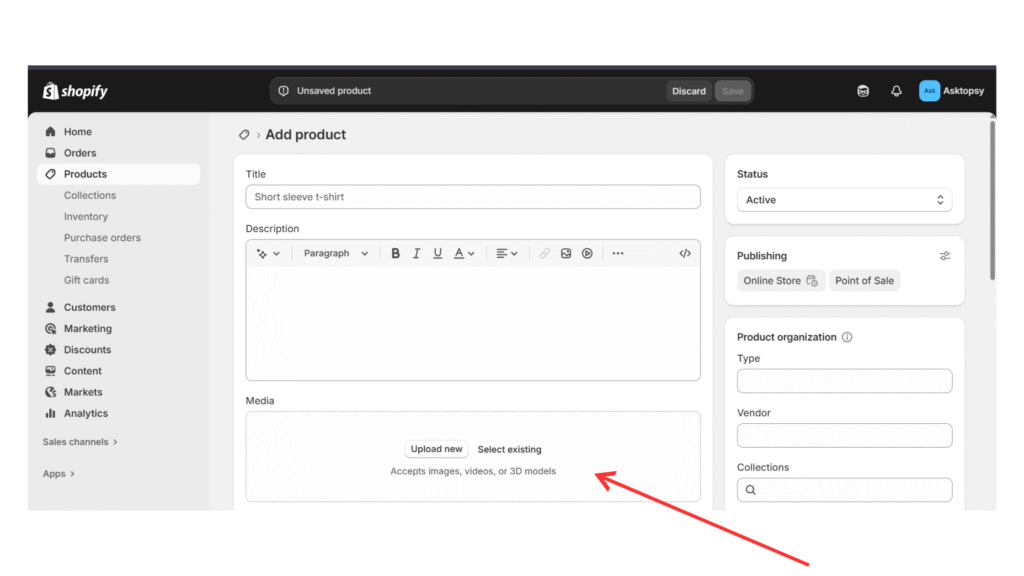The width and height of the screenshot is (1024, 576).
Task: Open the Shopify Sidekick assistant icon
Action: pos(863,91)
